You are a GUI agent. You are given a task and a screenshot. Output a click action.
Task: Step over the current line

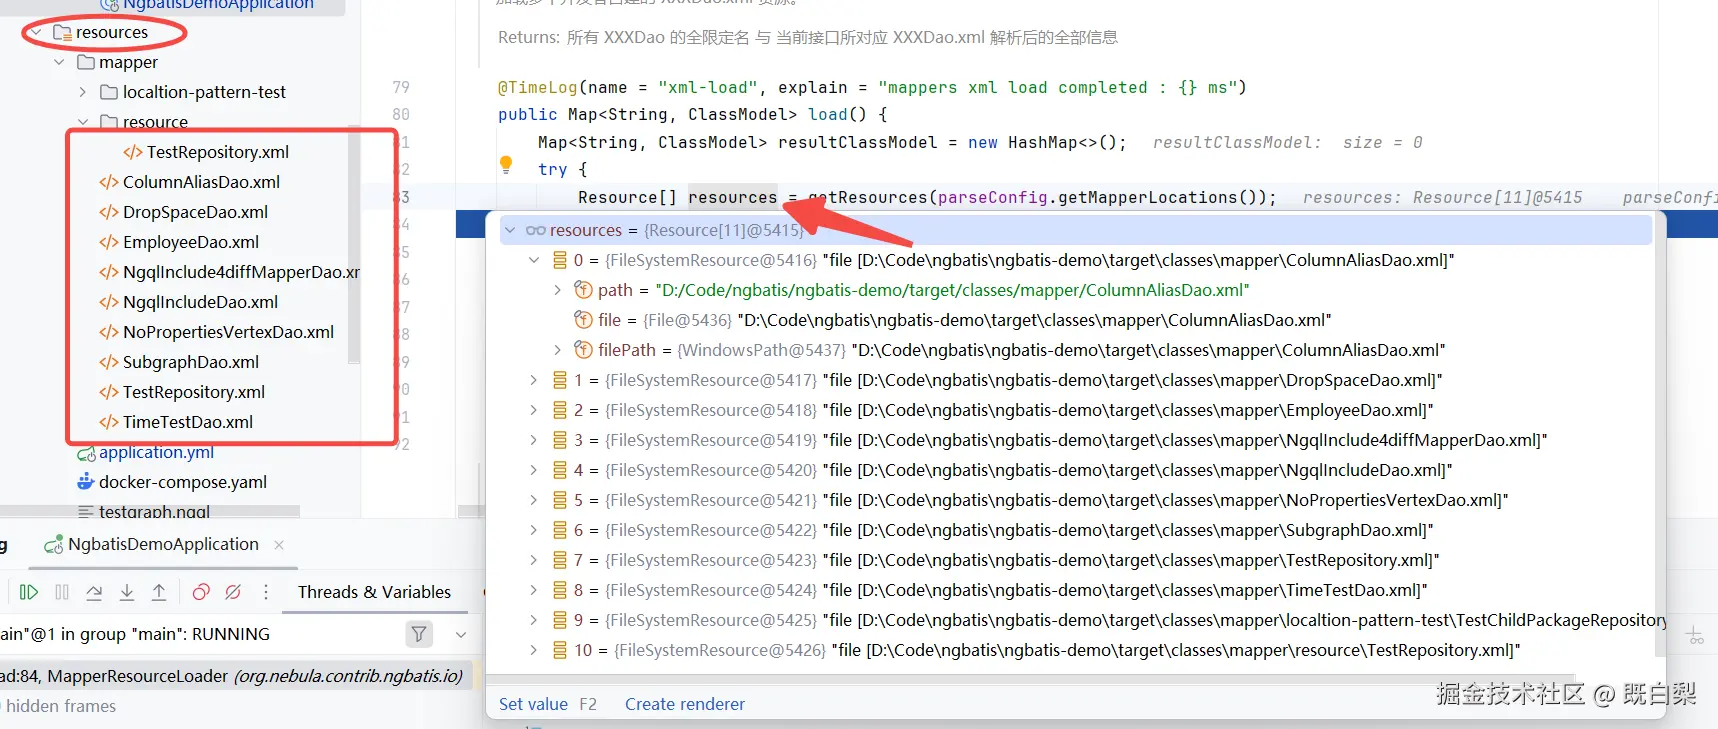click(94, 592)
